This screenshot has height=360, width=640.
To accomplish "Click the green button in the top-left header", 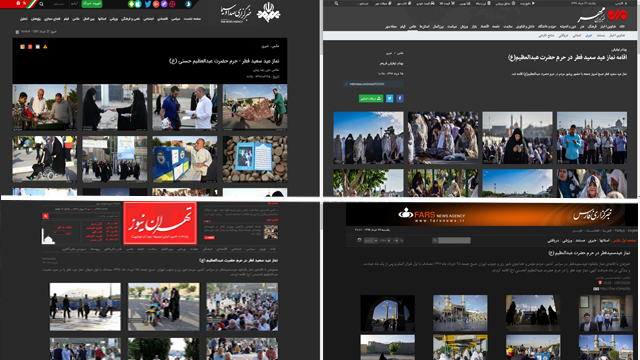I will pos(92,4).
